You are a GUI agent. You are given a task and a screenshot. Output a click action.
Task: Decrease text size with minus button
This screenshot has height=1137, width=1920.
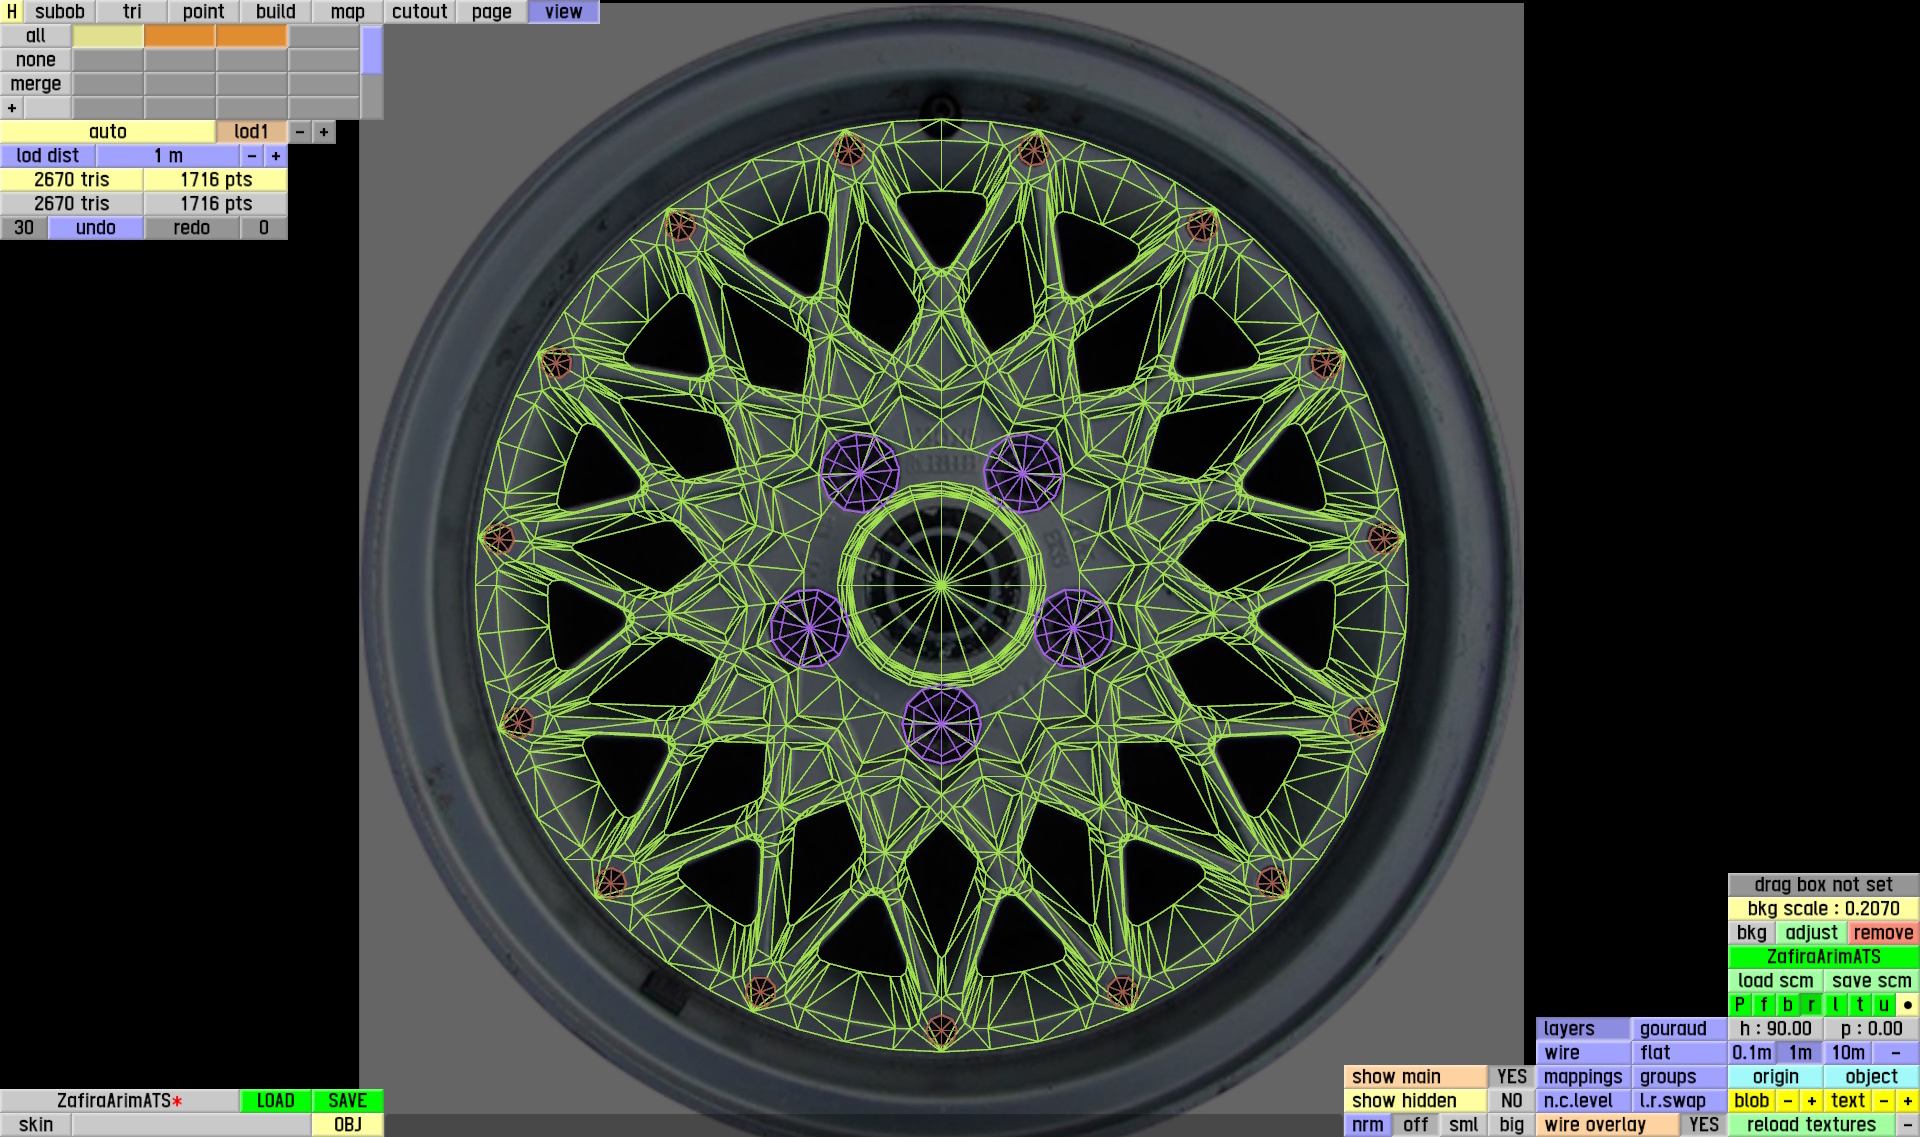coord(1884,1101)
